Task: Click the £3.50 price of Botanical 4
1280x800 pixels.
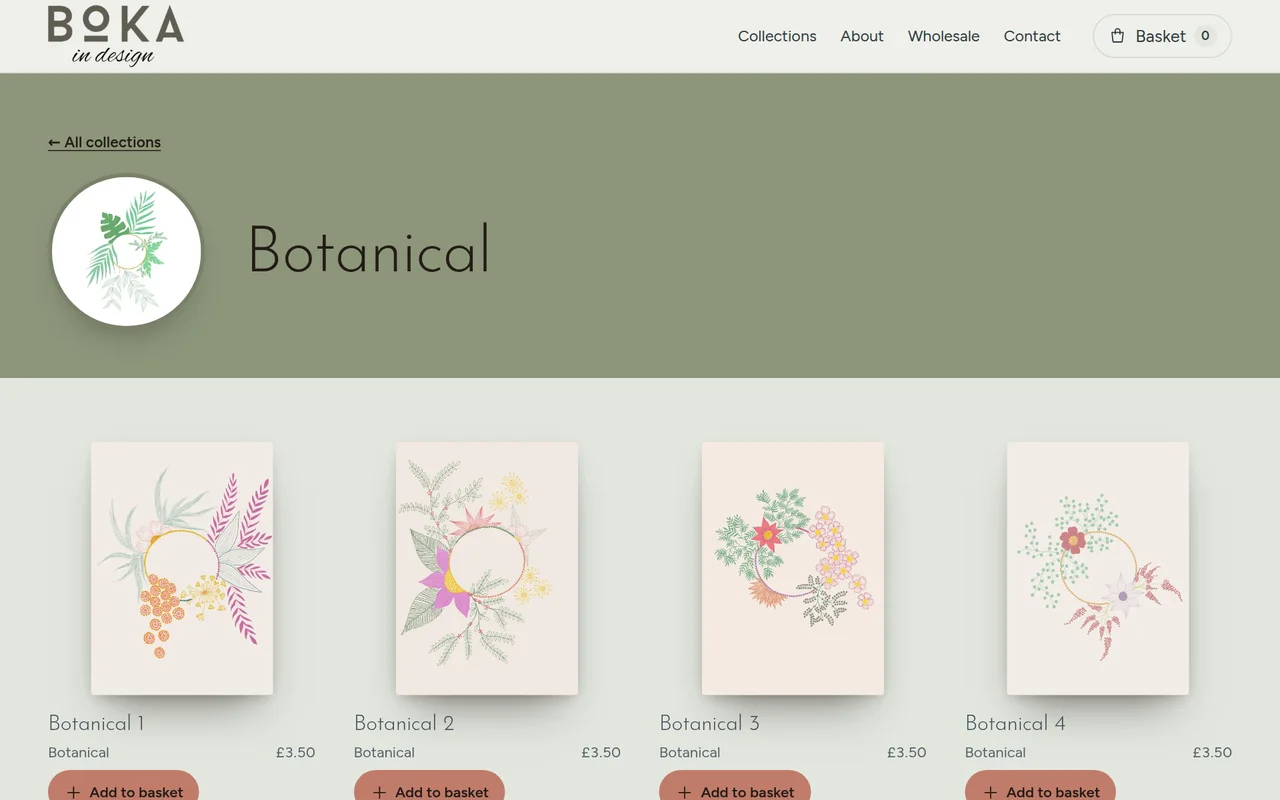Action: coord(1212,752)
